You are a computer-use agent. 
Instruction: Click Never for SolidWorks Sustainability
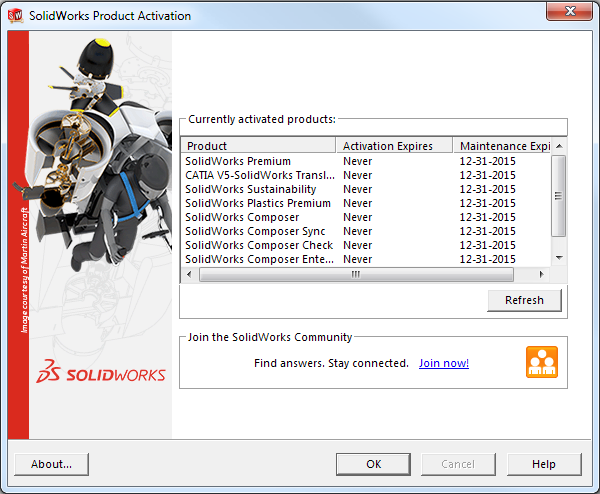coord(357,189)
